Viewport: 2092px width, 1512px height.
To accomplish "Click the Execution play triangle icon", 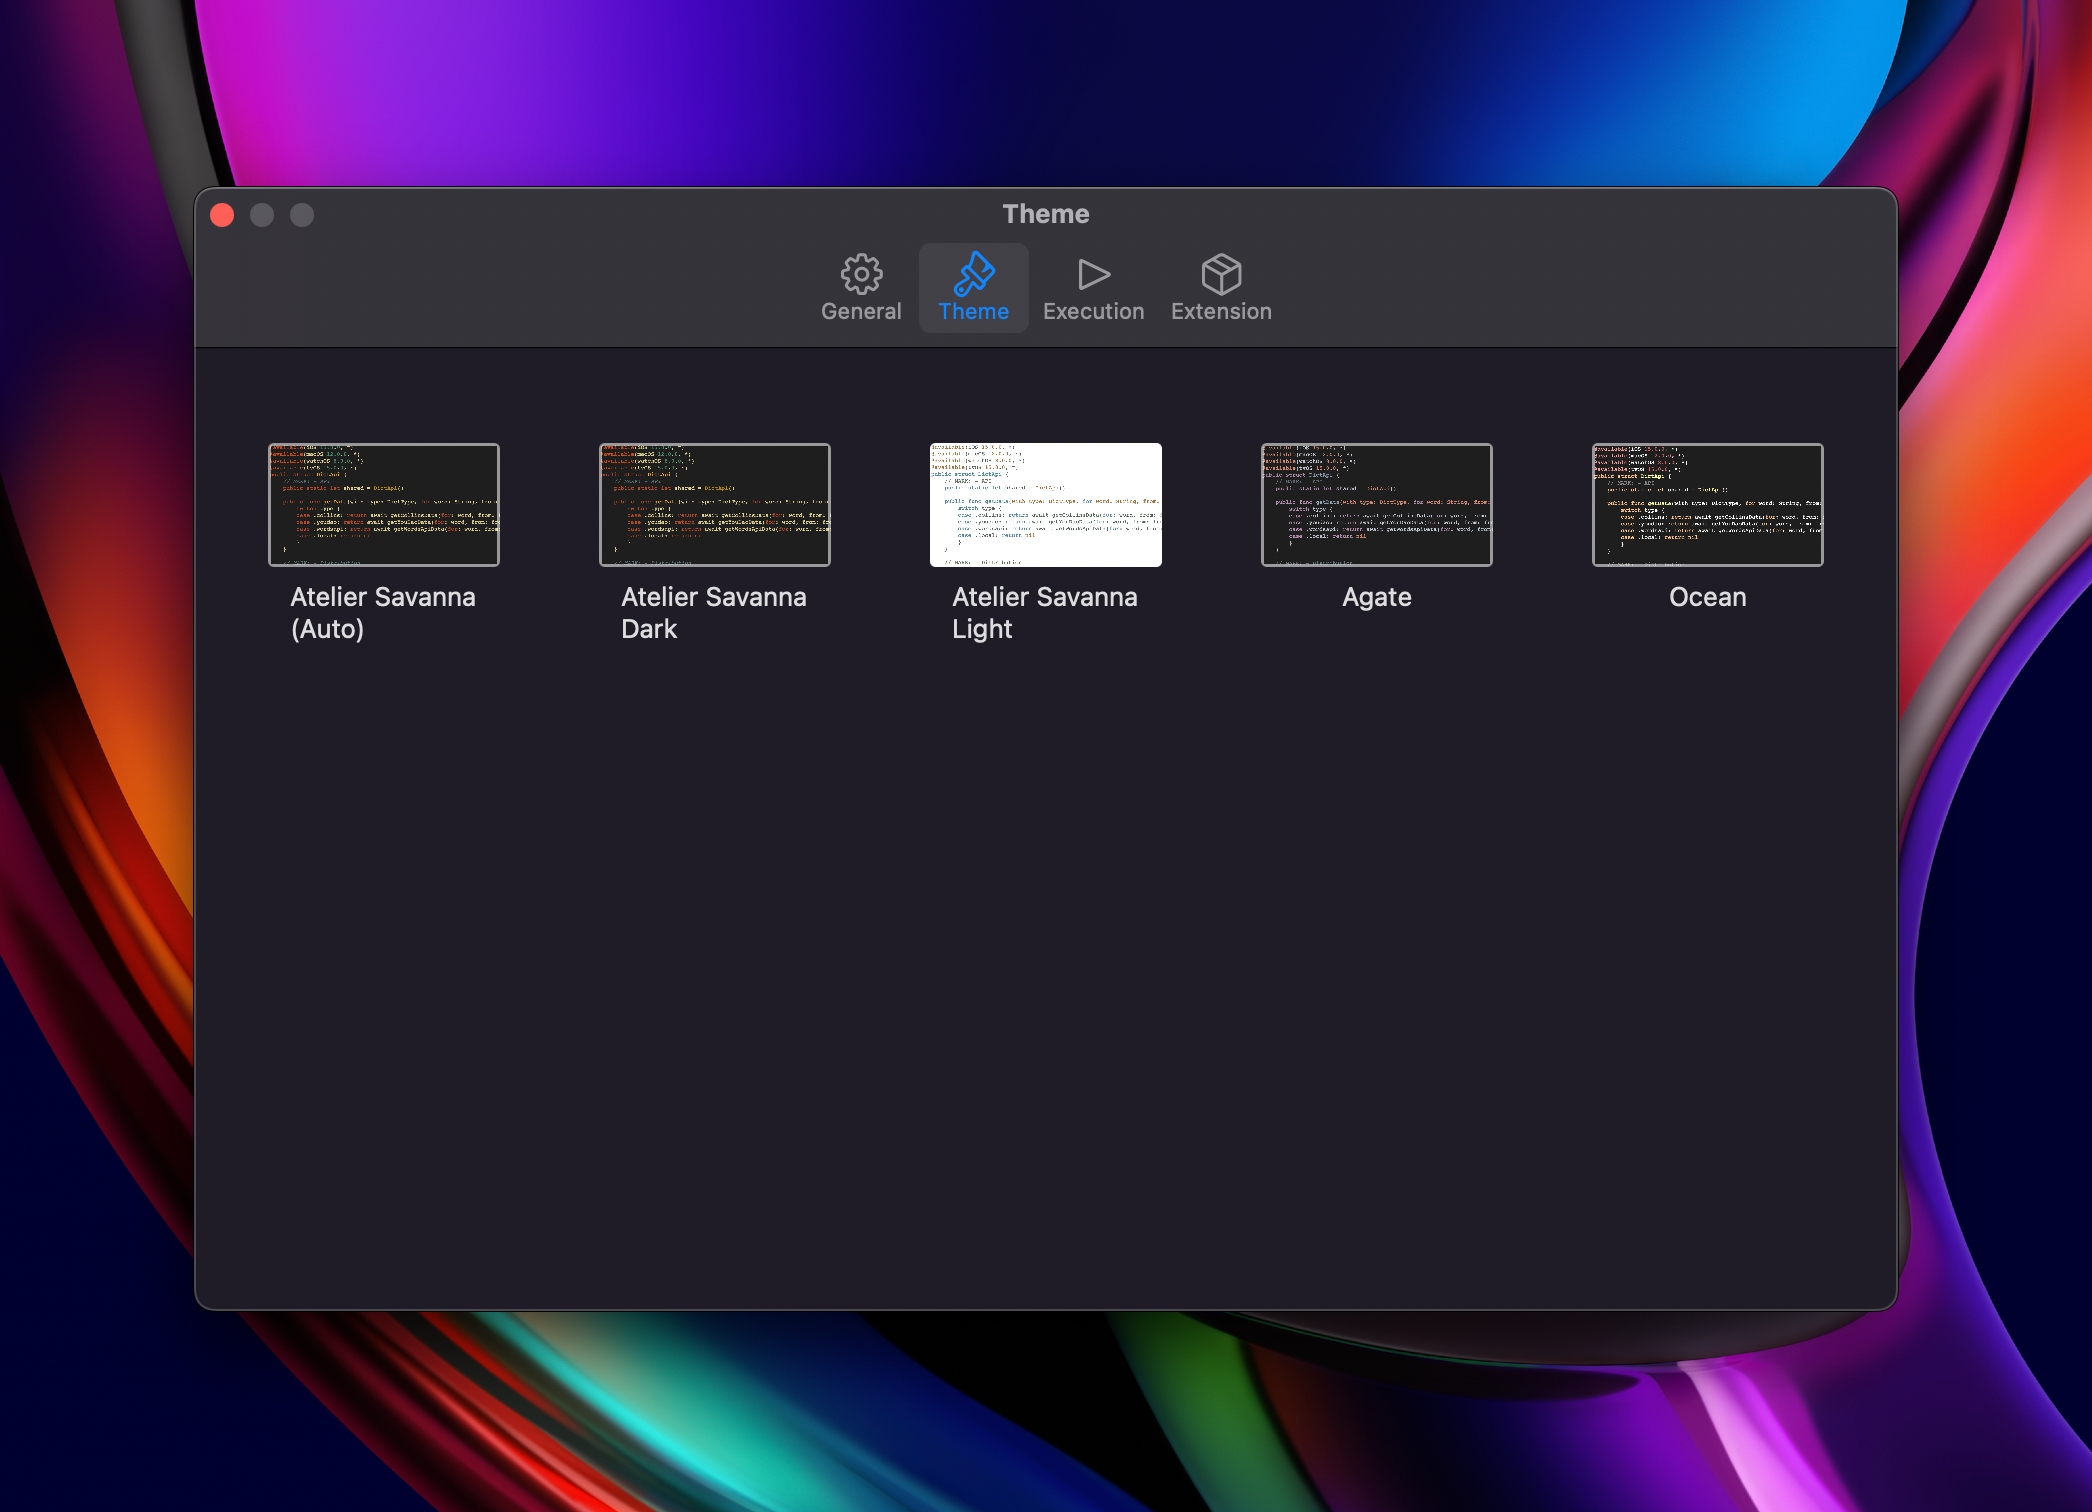I will pos(1093,273).
